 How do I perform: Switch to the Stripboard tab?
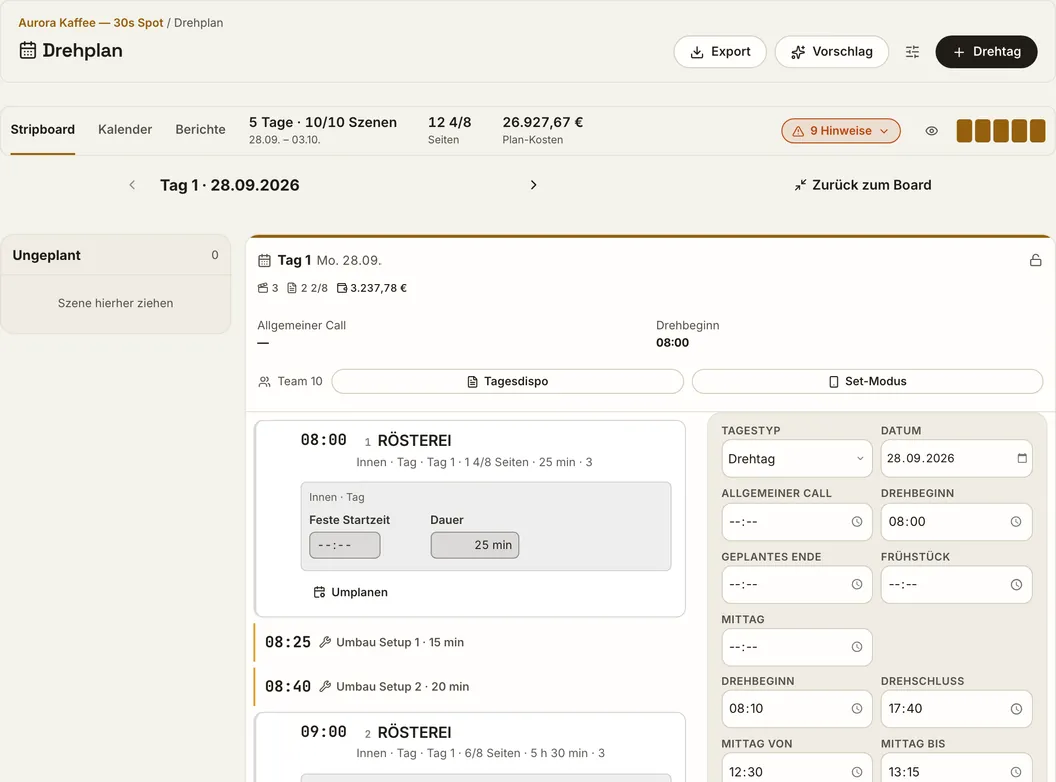coord(42,129)
